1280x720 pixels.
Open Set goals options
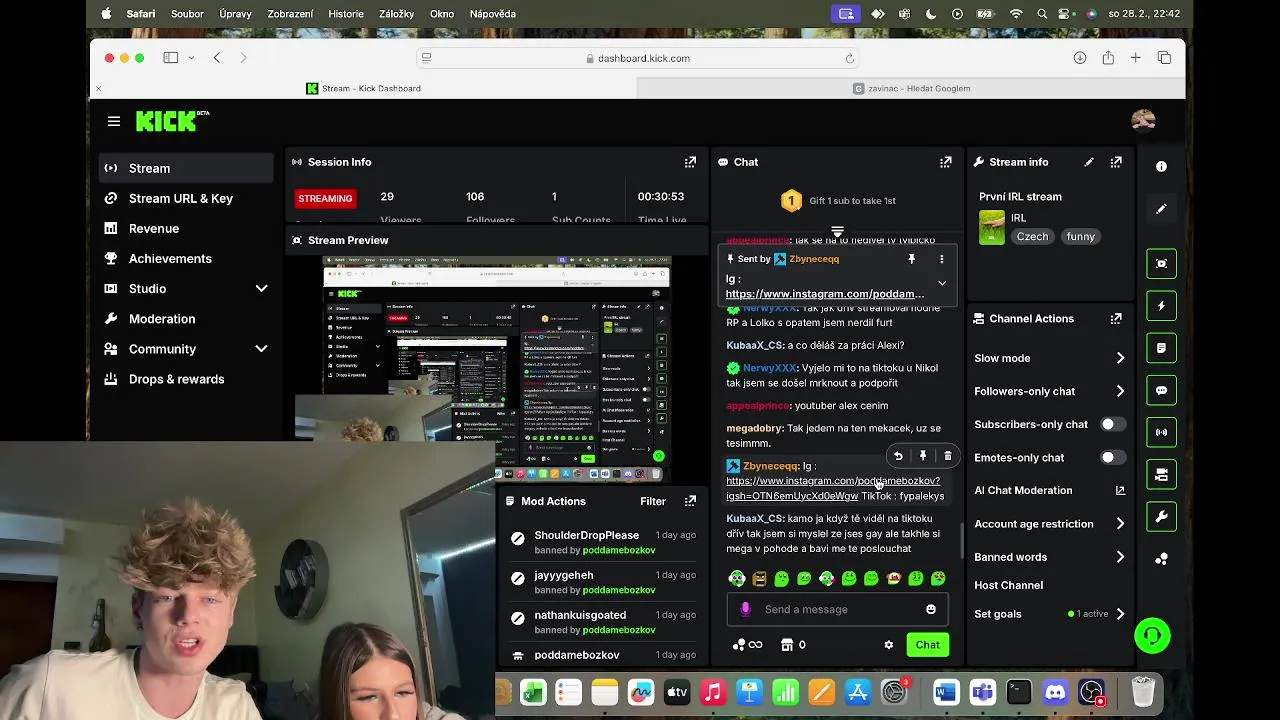(1050, 614)
